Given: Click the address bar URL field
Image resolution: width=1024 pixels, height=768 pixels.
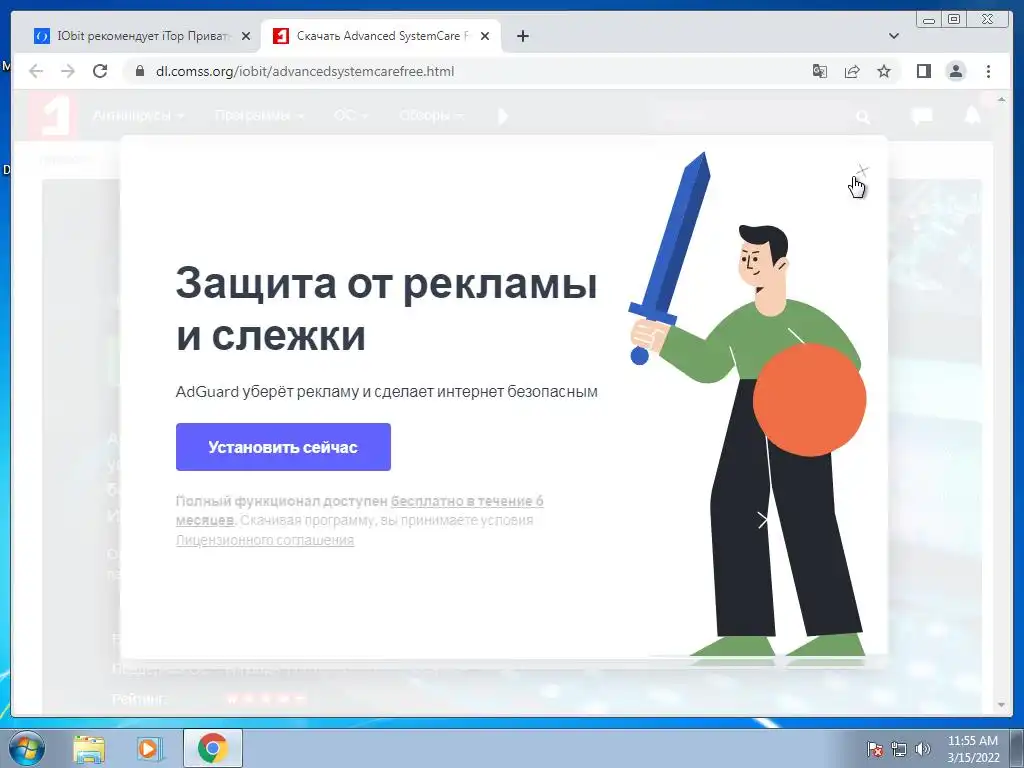Looking at the screenshot, I should [x=305, y=71].
